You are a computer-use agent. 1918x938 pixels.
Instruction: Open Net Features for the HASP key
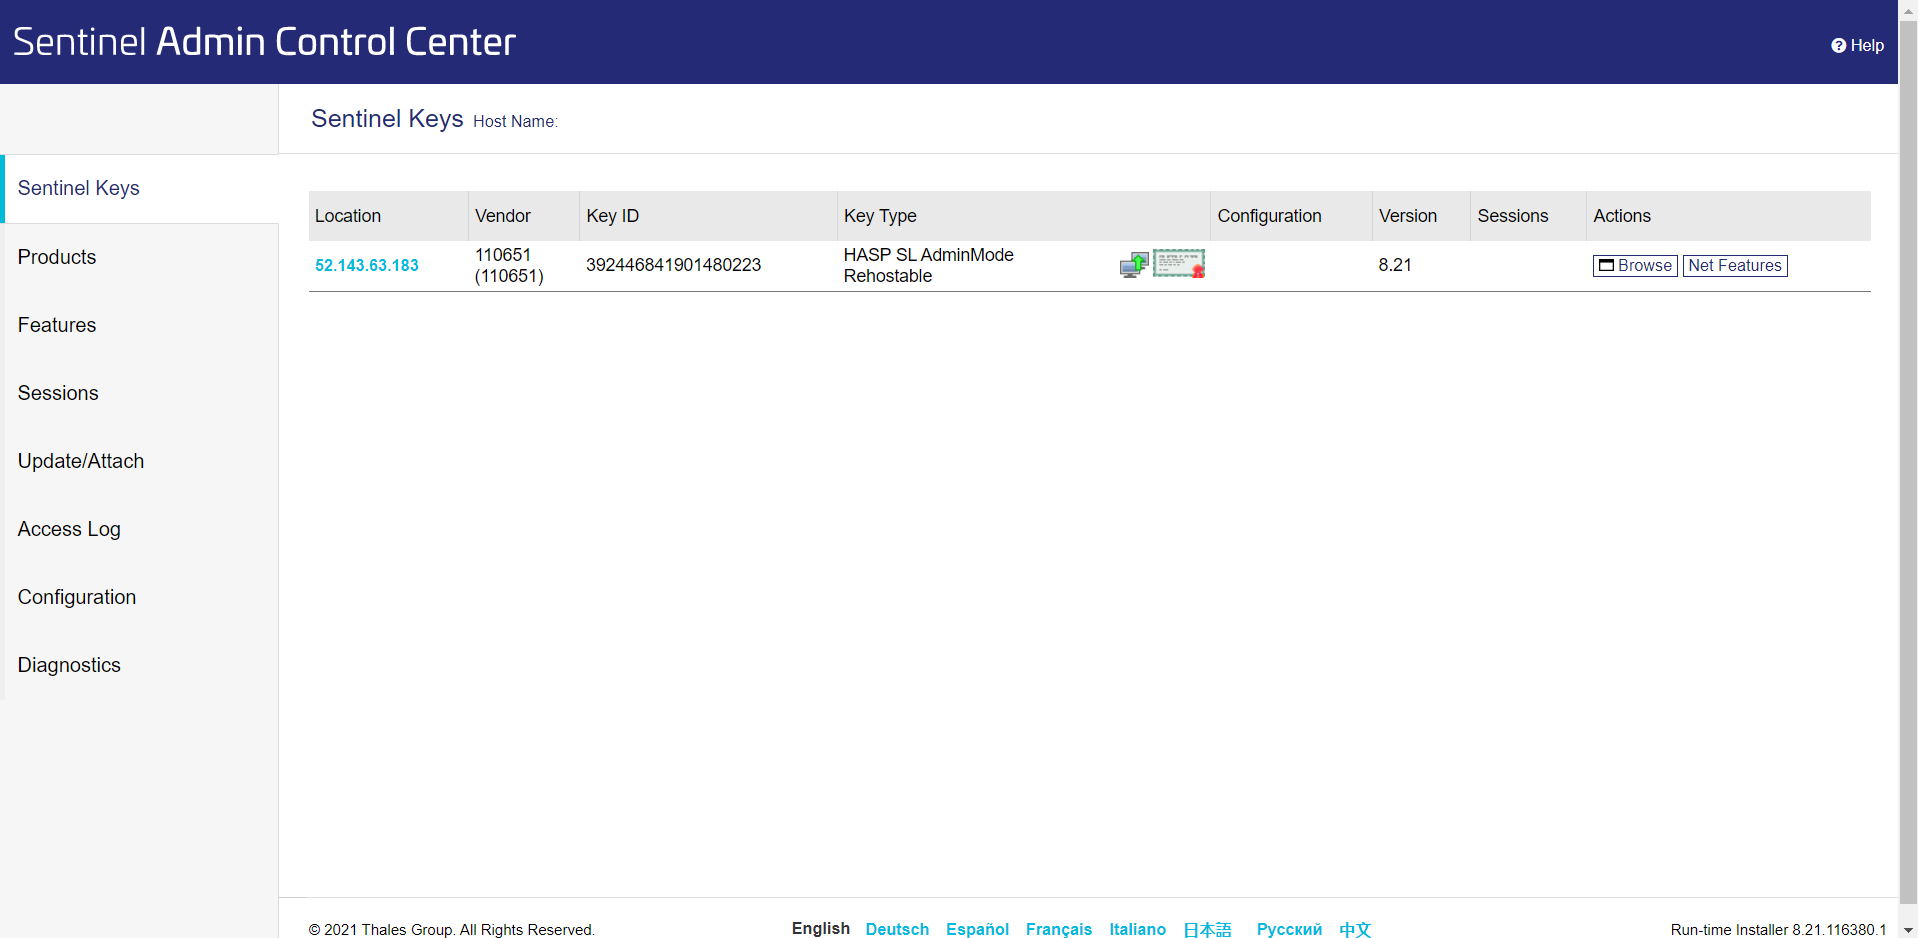coord(1734,265)
